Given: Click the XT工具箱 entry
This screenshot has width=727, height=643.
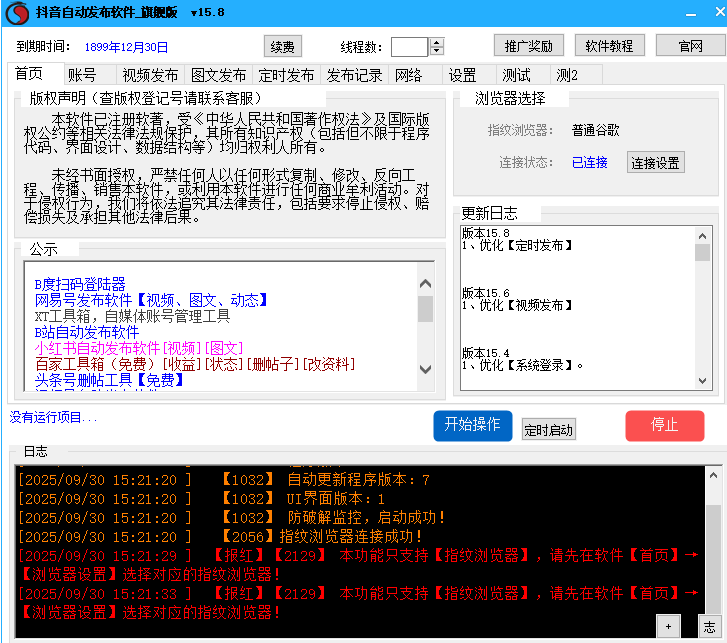Looking at the screenshot, I should pyautogui.click(x=133, y=316).
